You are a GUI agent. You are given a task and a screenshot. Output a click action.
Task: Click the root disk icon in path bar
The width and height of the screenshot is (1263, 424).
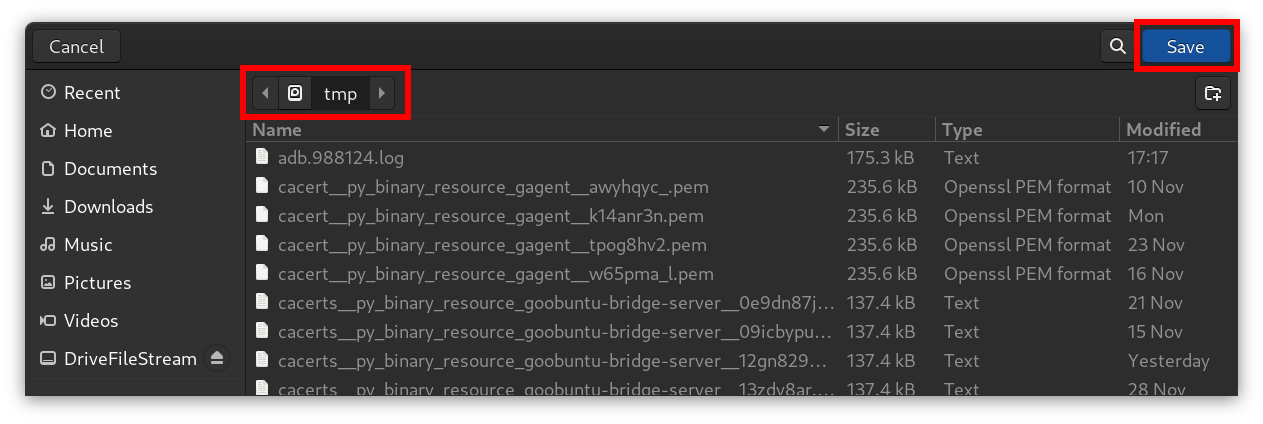click(x=295, y=93)
